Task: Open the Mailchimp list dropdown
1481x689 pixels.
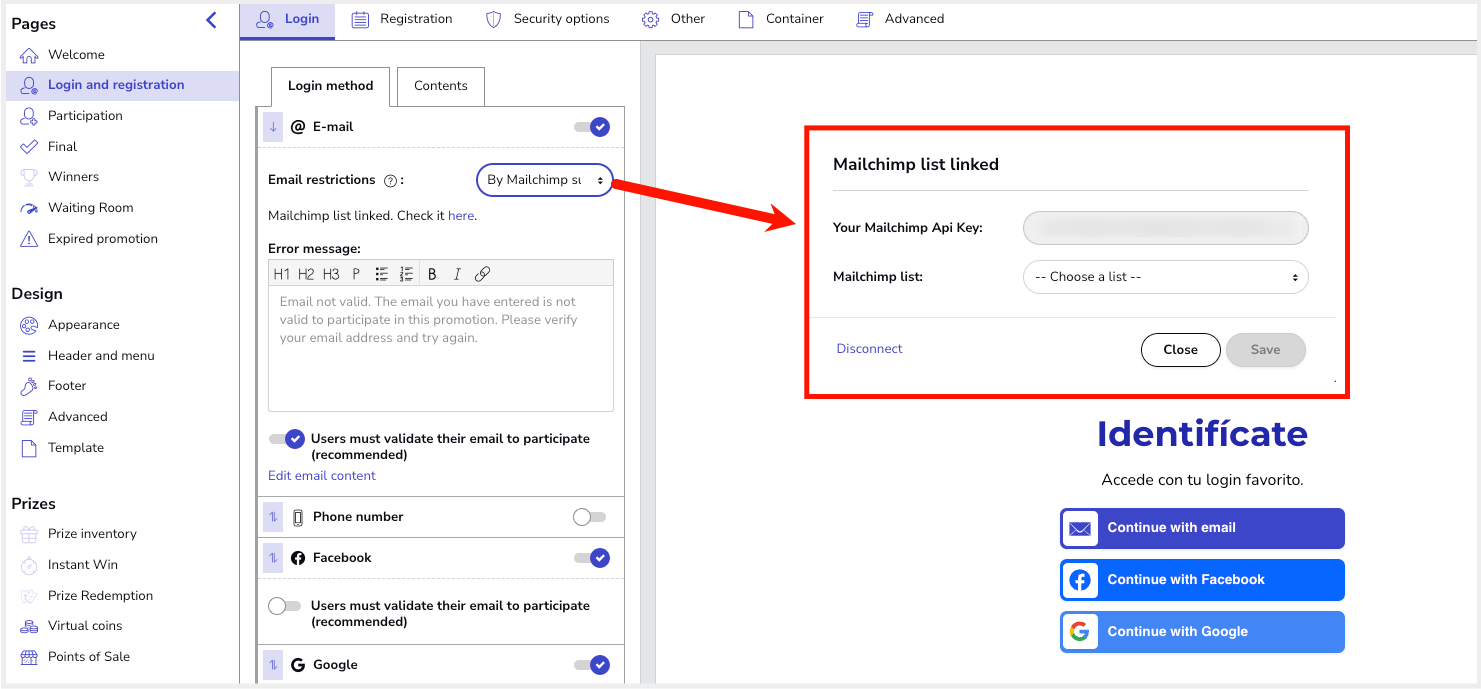Action: tap(1165, 277)
